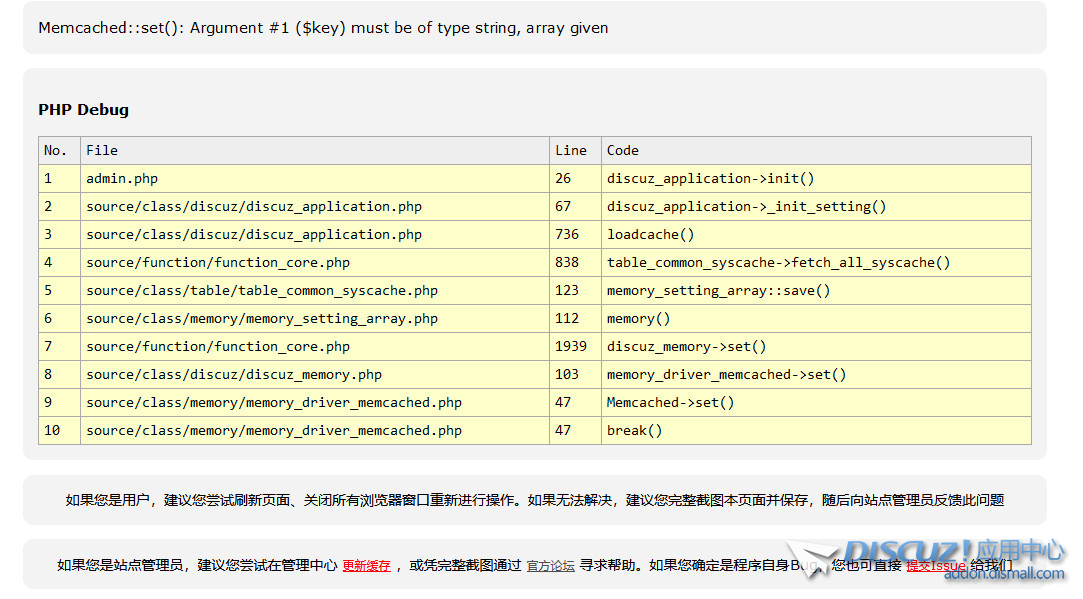
Task: Click the loadcache() code cell
Action: coord(650,235)
